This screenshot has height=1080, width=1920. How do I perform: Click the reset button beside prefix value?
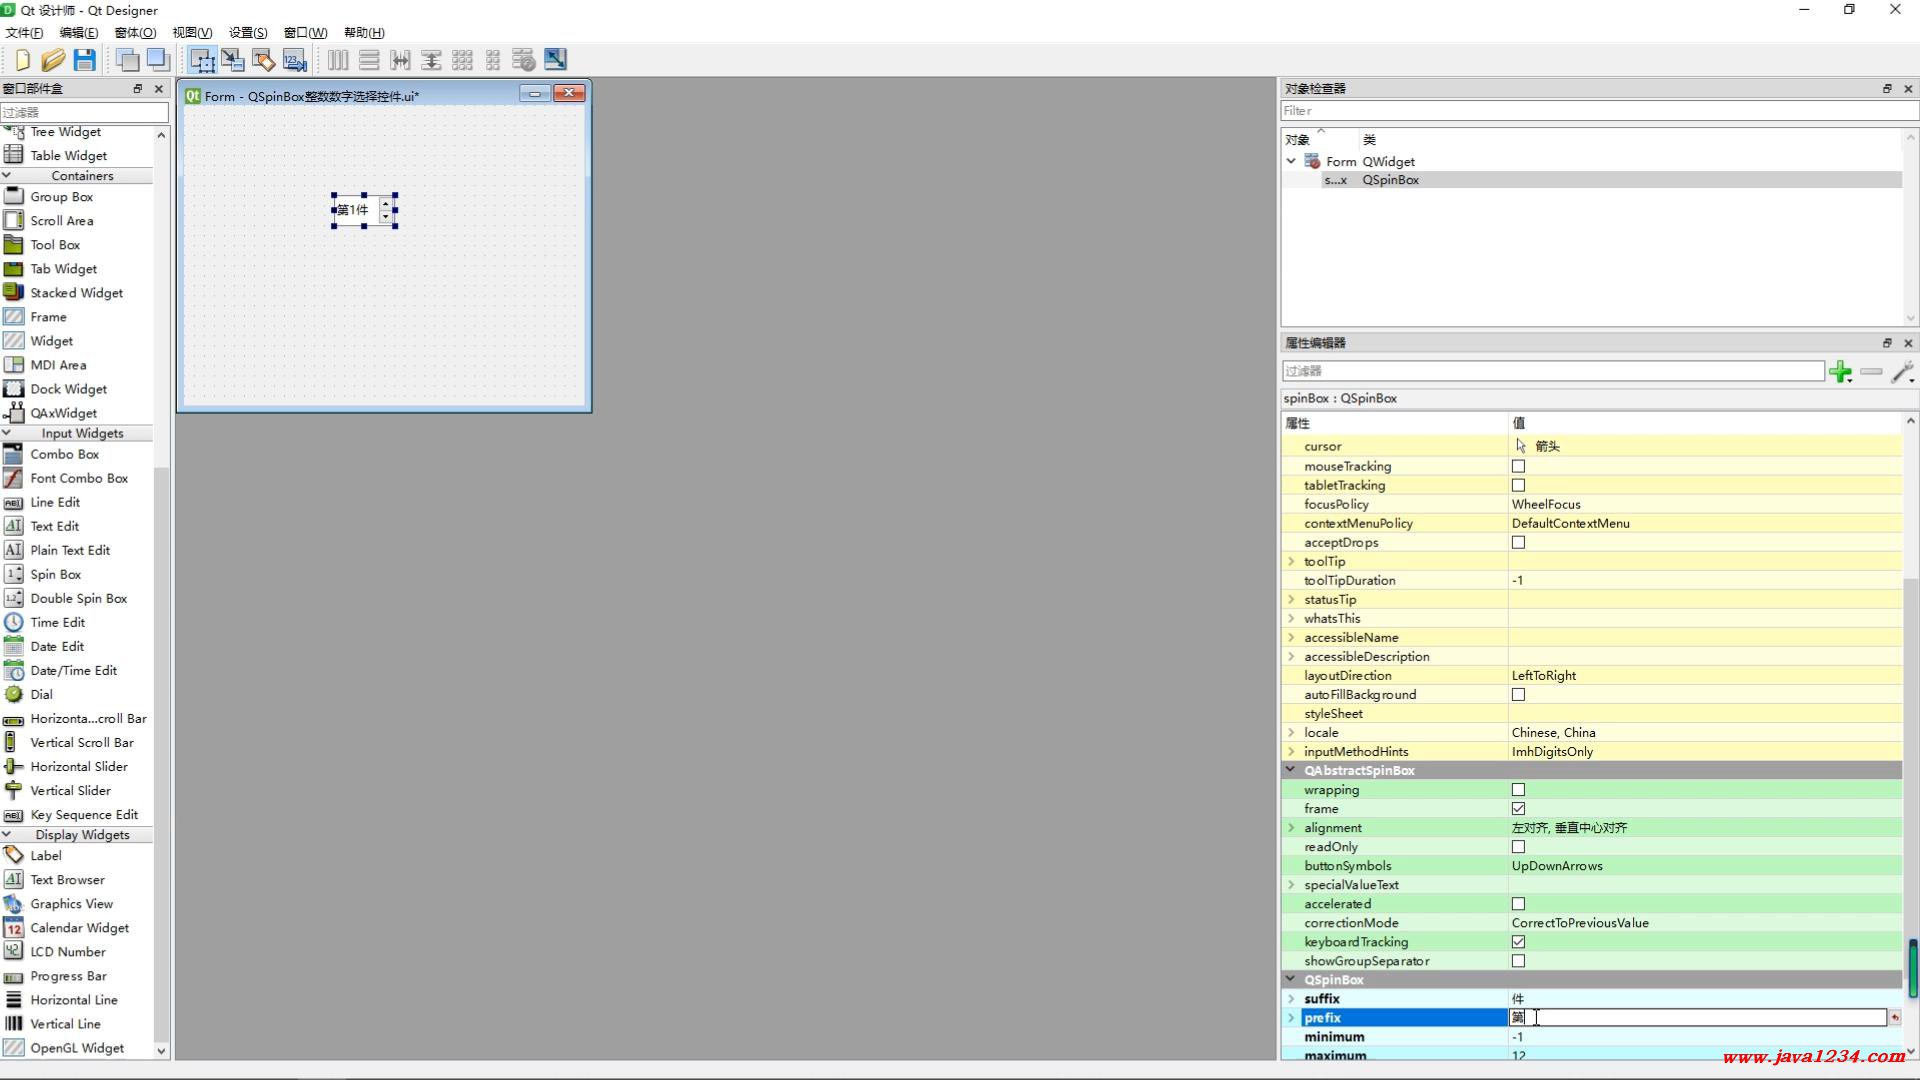[x=1894, y=1018]
